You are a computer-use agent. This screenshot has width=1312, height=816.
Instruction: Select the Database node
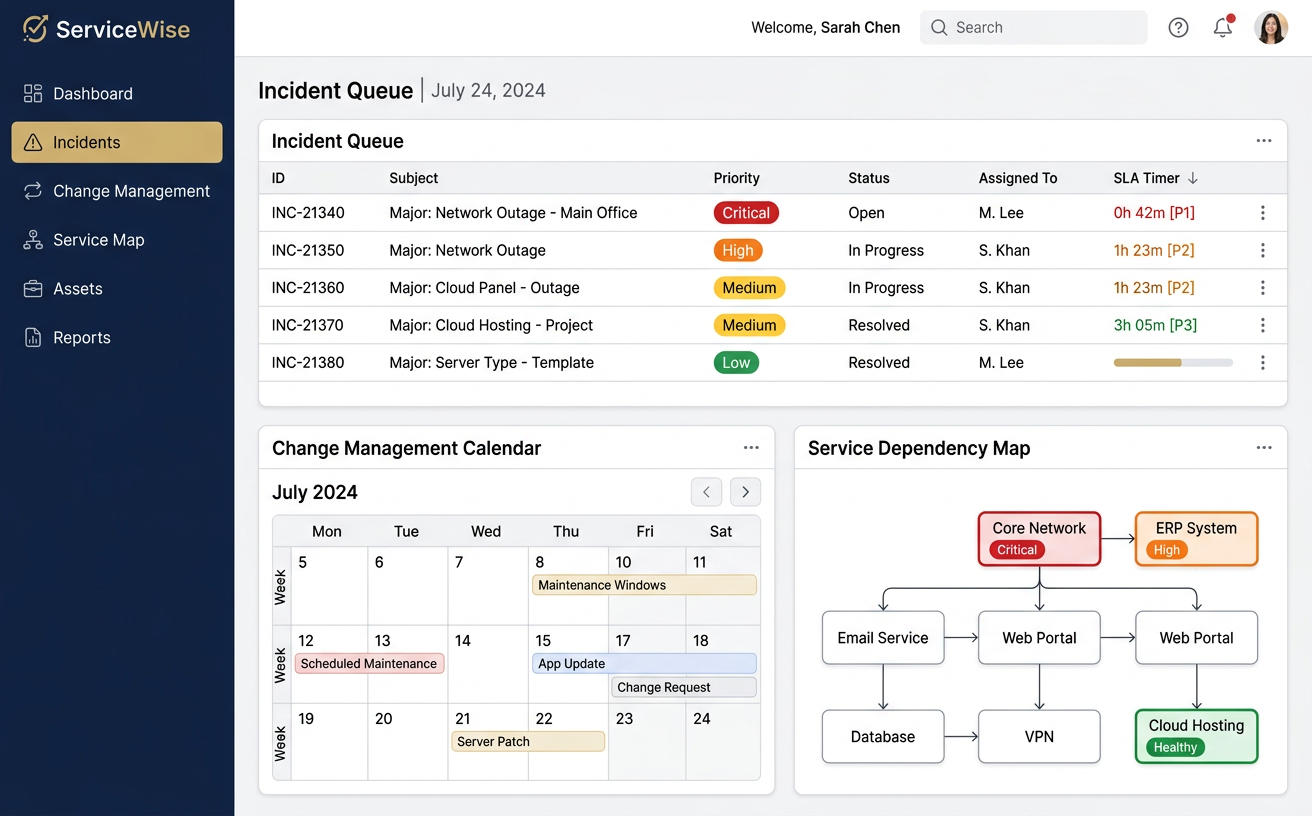tap(883, 737)
